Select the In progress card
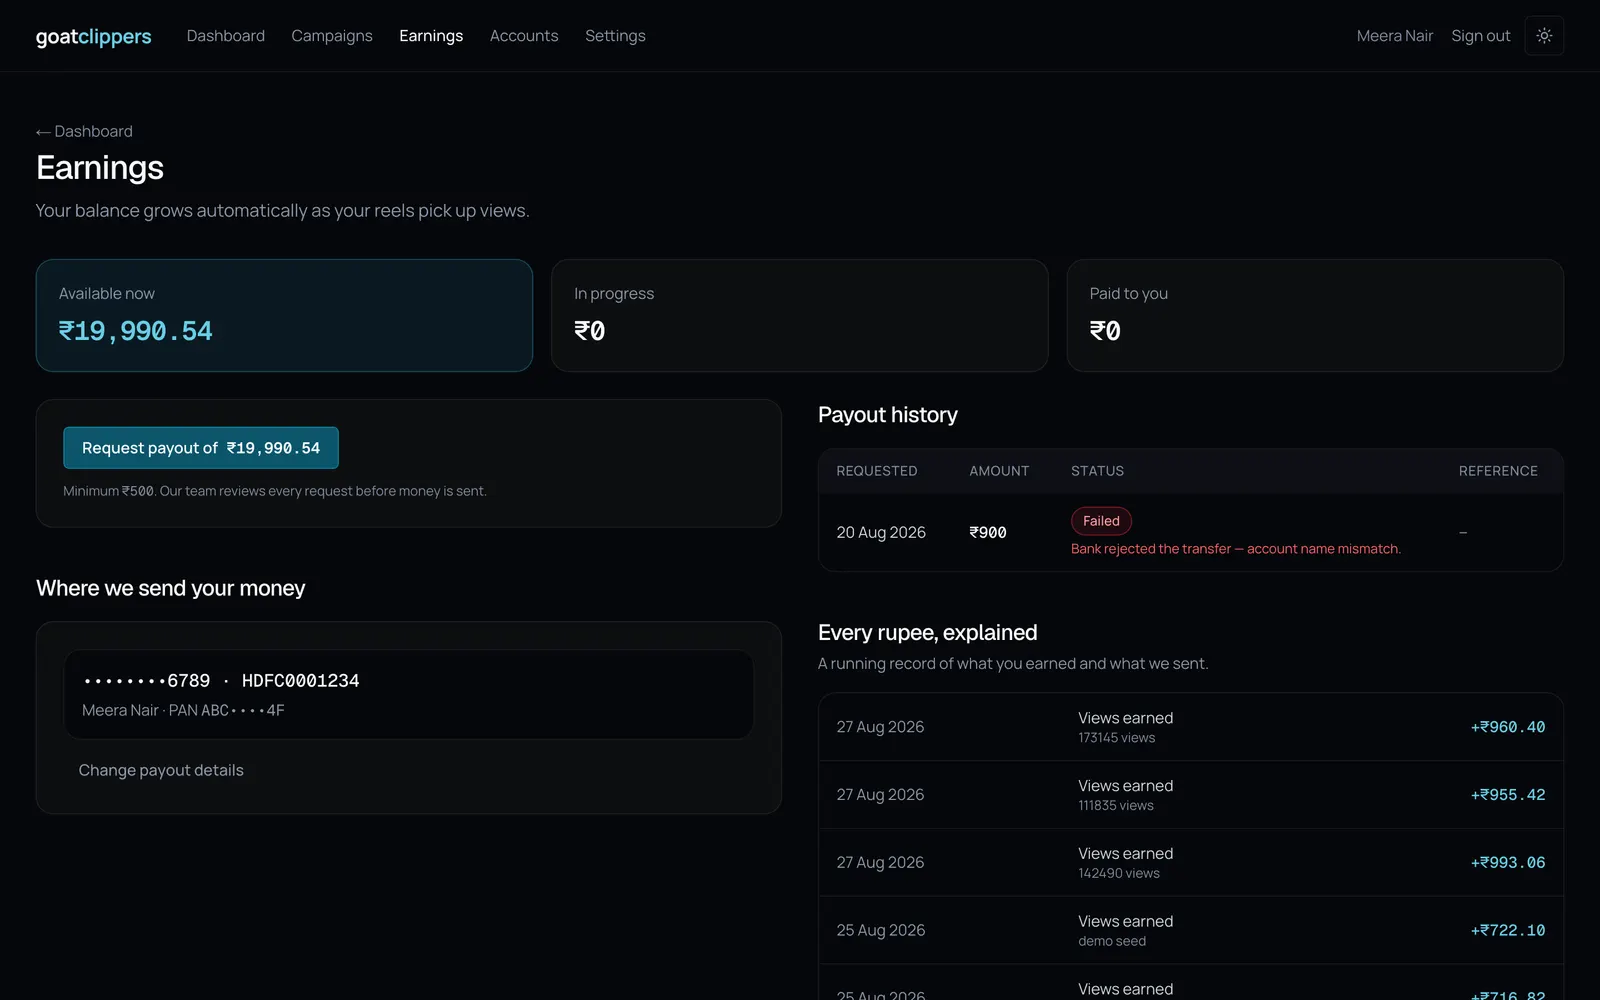This screenshot has height=1000, width=1600. (x=799, y=316)
